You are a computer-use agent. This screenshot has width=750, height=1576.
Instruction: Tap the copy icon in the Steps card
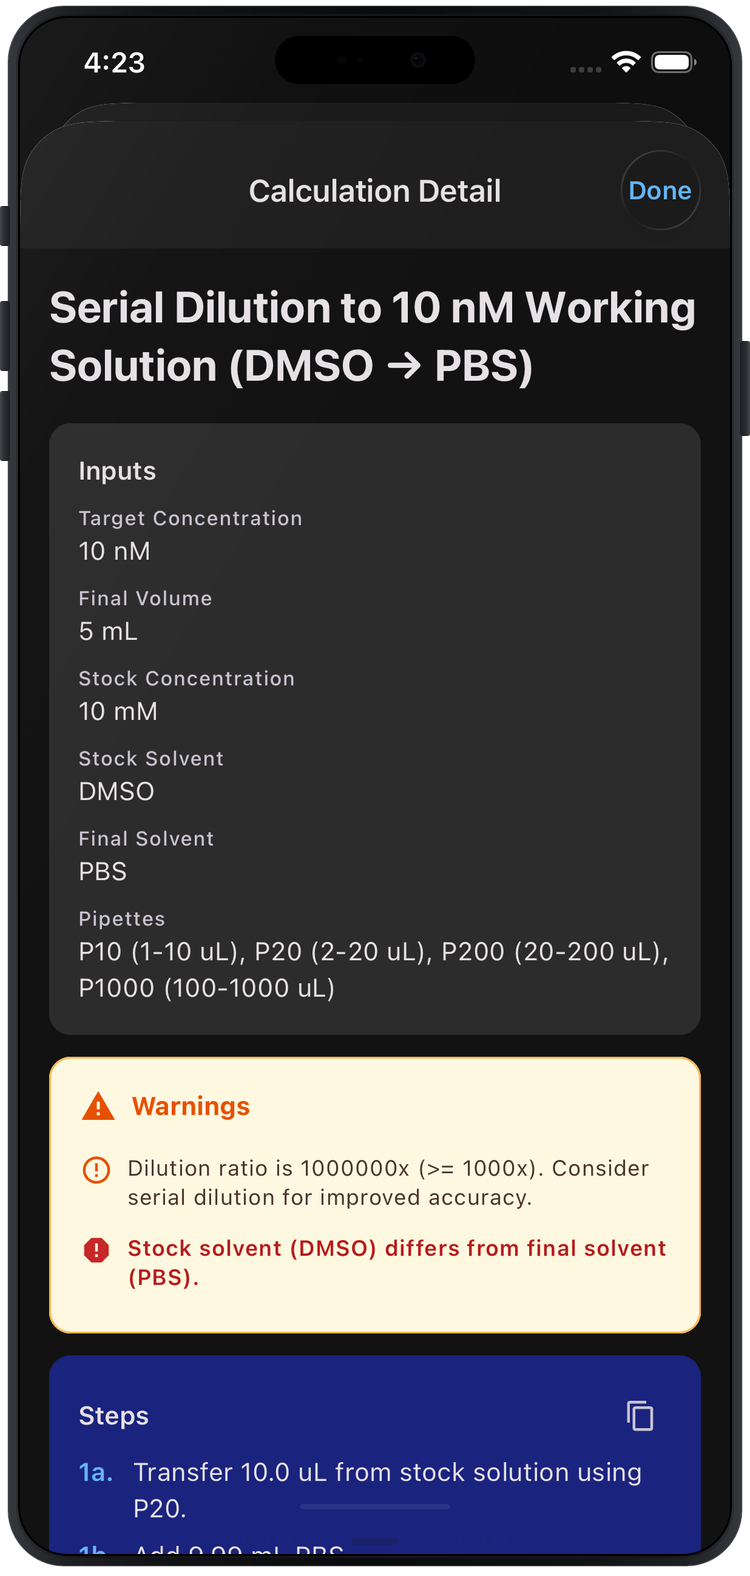tap(640, 1415)
